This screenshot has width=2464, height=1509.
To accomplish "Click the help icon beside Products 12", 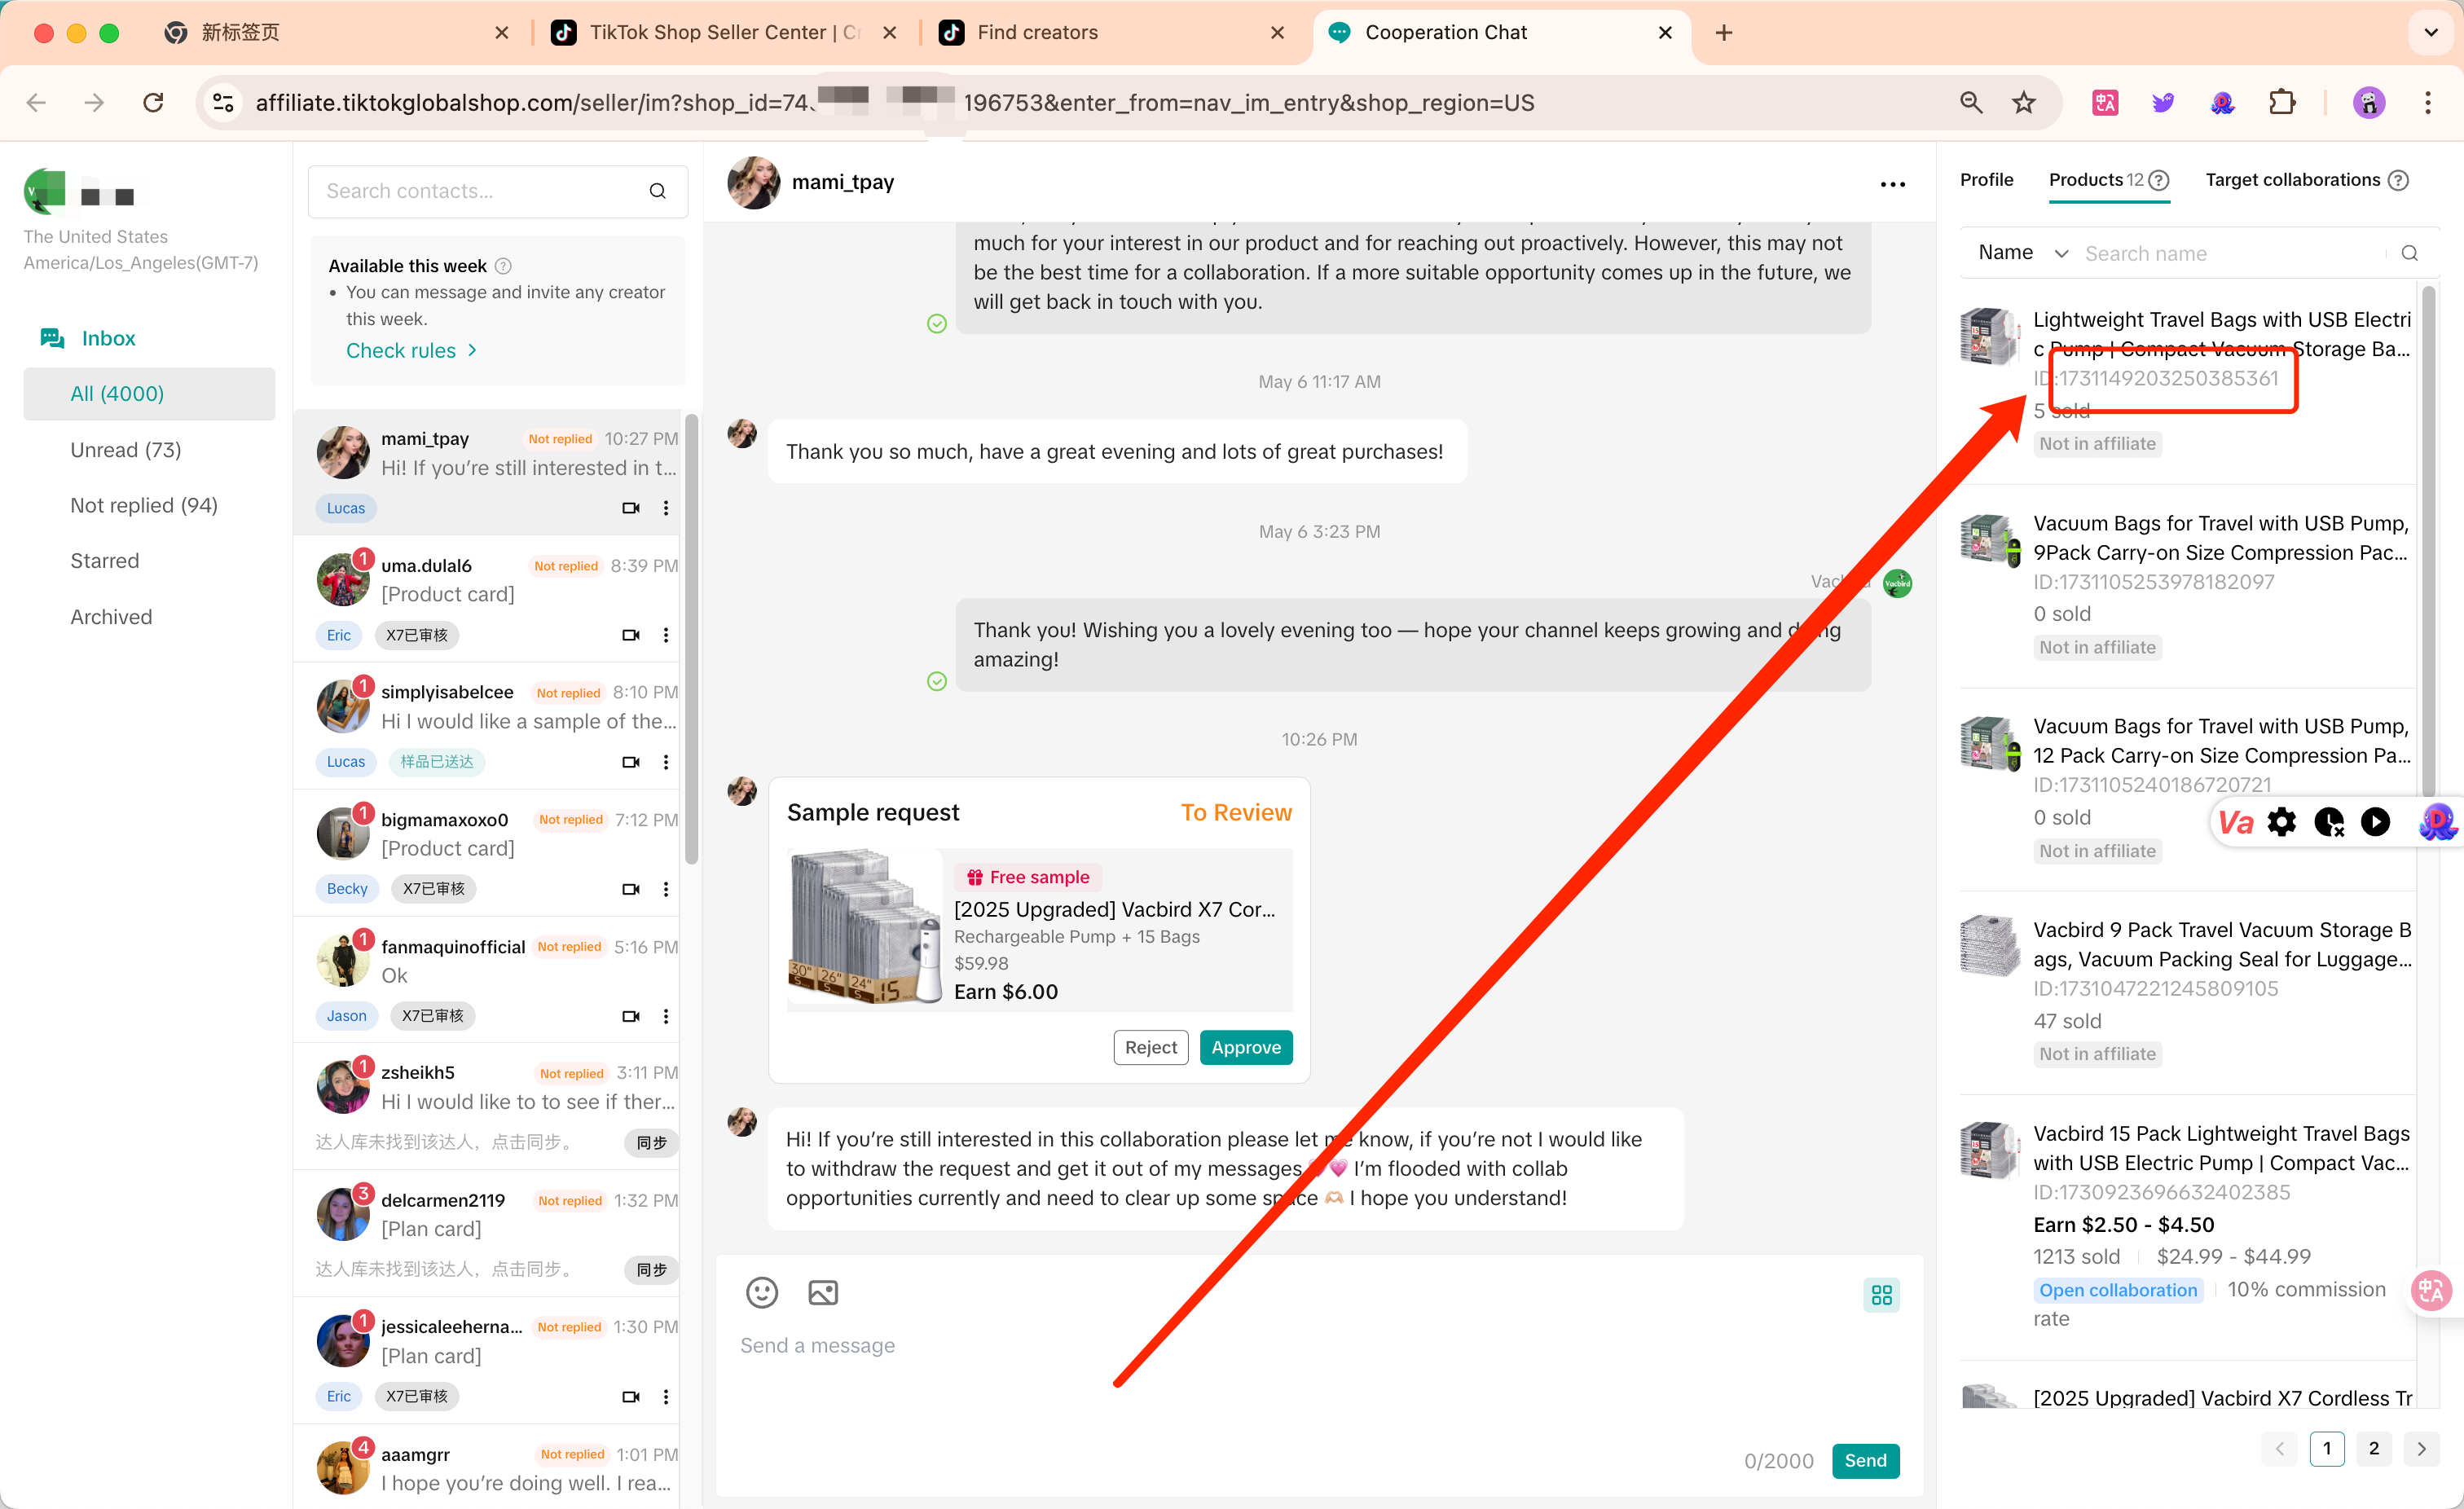I will [x=2159, y=180].
